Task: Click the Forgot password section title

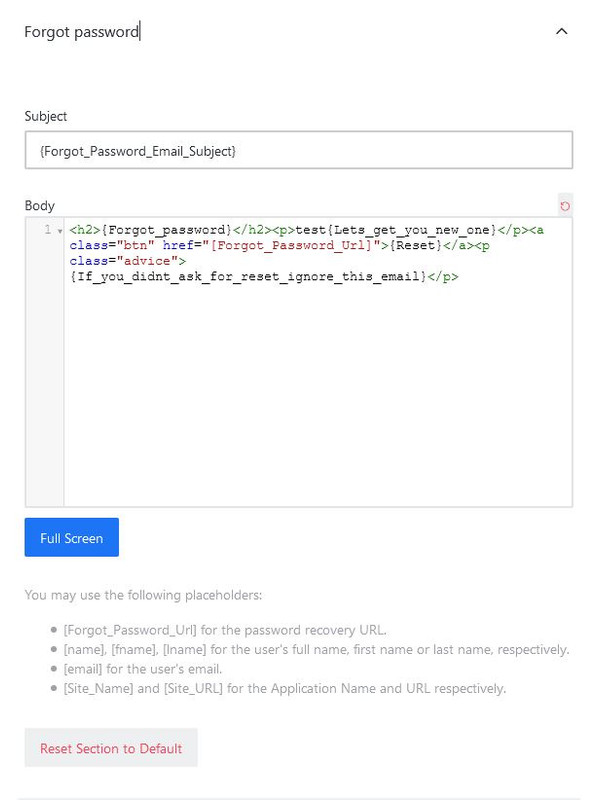Action: point(82,32)
